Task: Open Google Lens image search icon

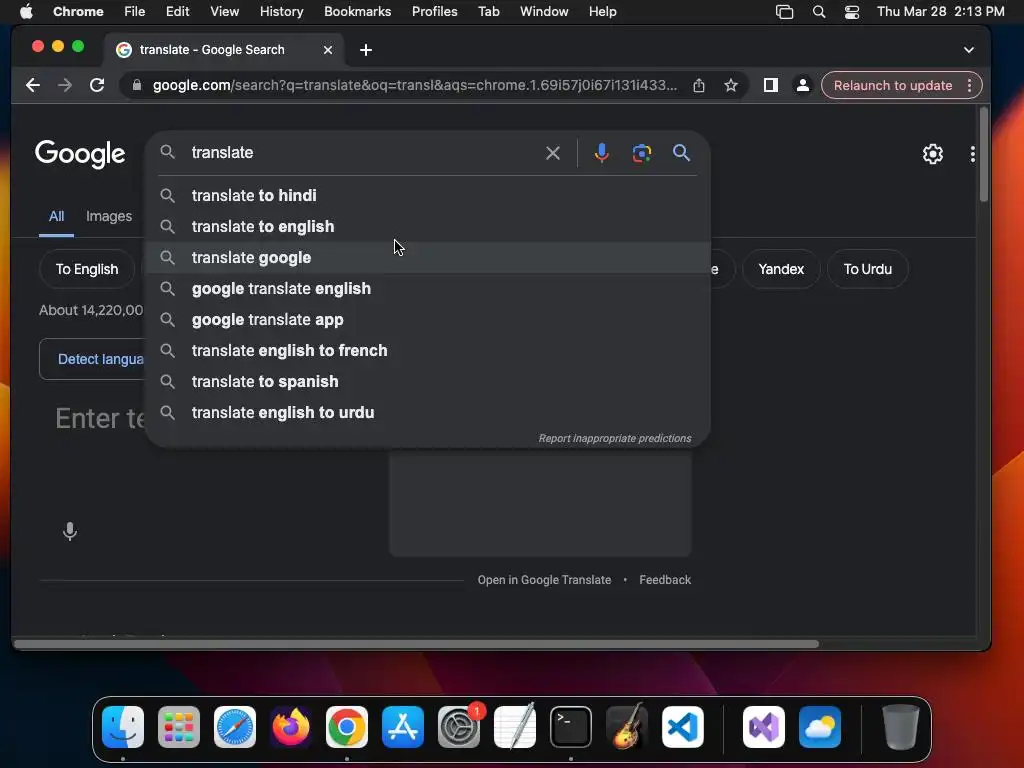Action: click(641, 153)
